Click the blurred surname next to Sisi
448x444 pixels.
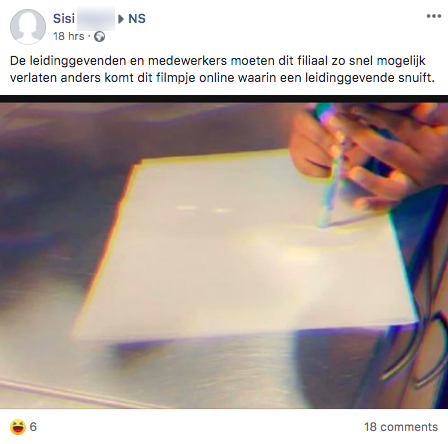(96, 19)
